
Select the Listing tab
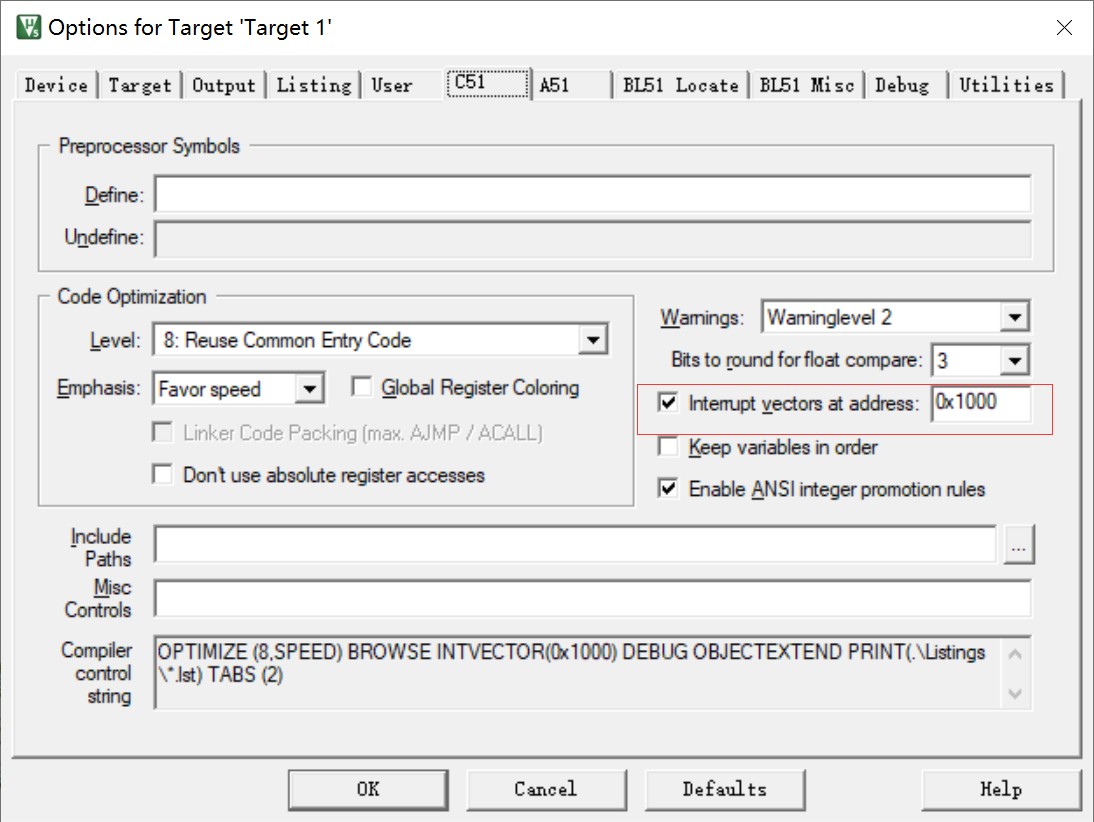314,85
